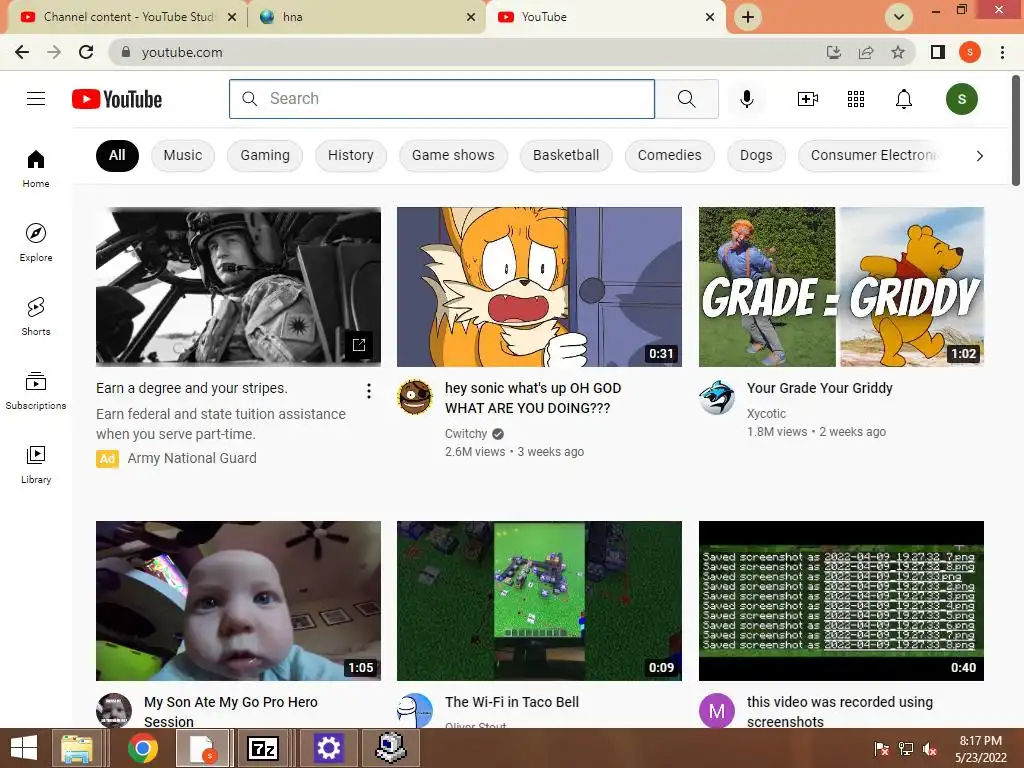Start voice search with microphone icon

tap(746, 99)
